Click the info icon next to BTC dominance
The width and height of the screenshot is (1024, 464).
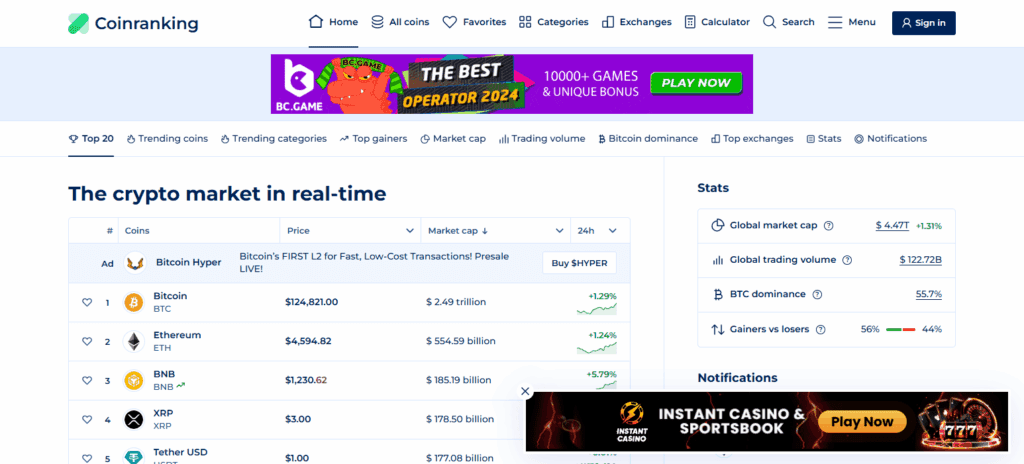817,295
